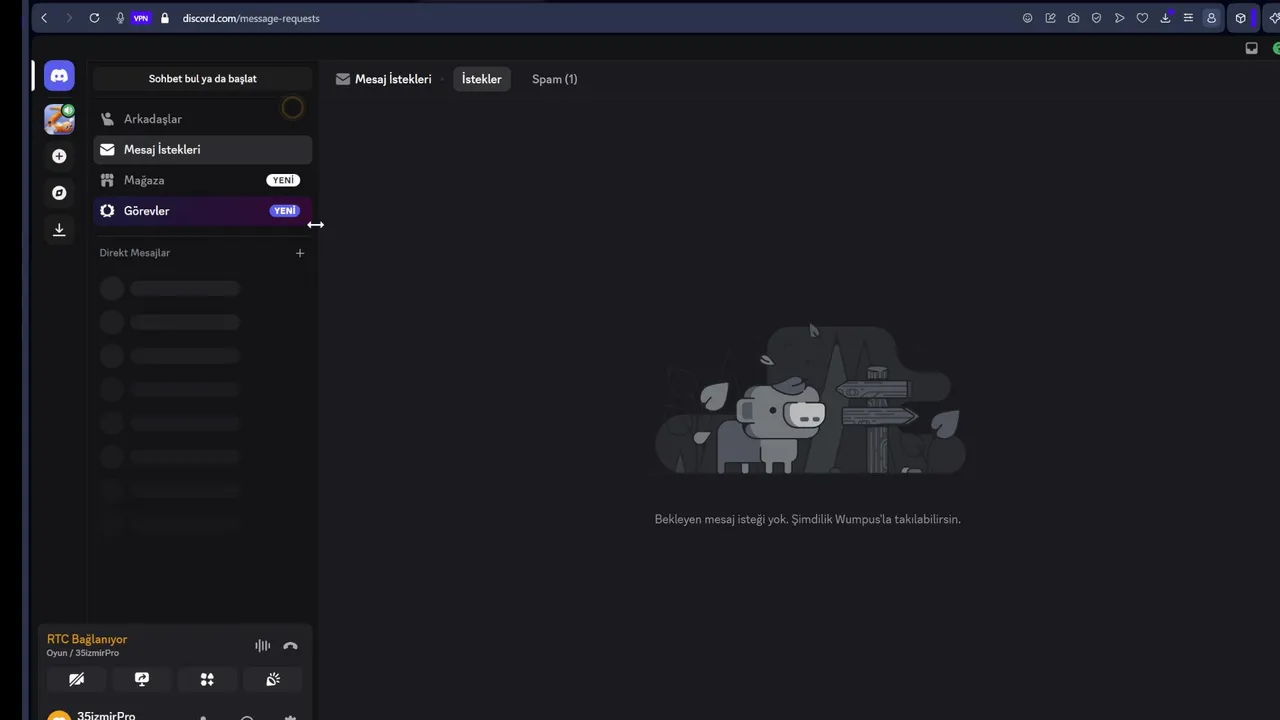The width and height of the screenshot is (1280, 720).
Task: Open the smiley emoji icon in browser toolbar
Action: click(x=1027, y=18)
